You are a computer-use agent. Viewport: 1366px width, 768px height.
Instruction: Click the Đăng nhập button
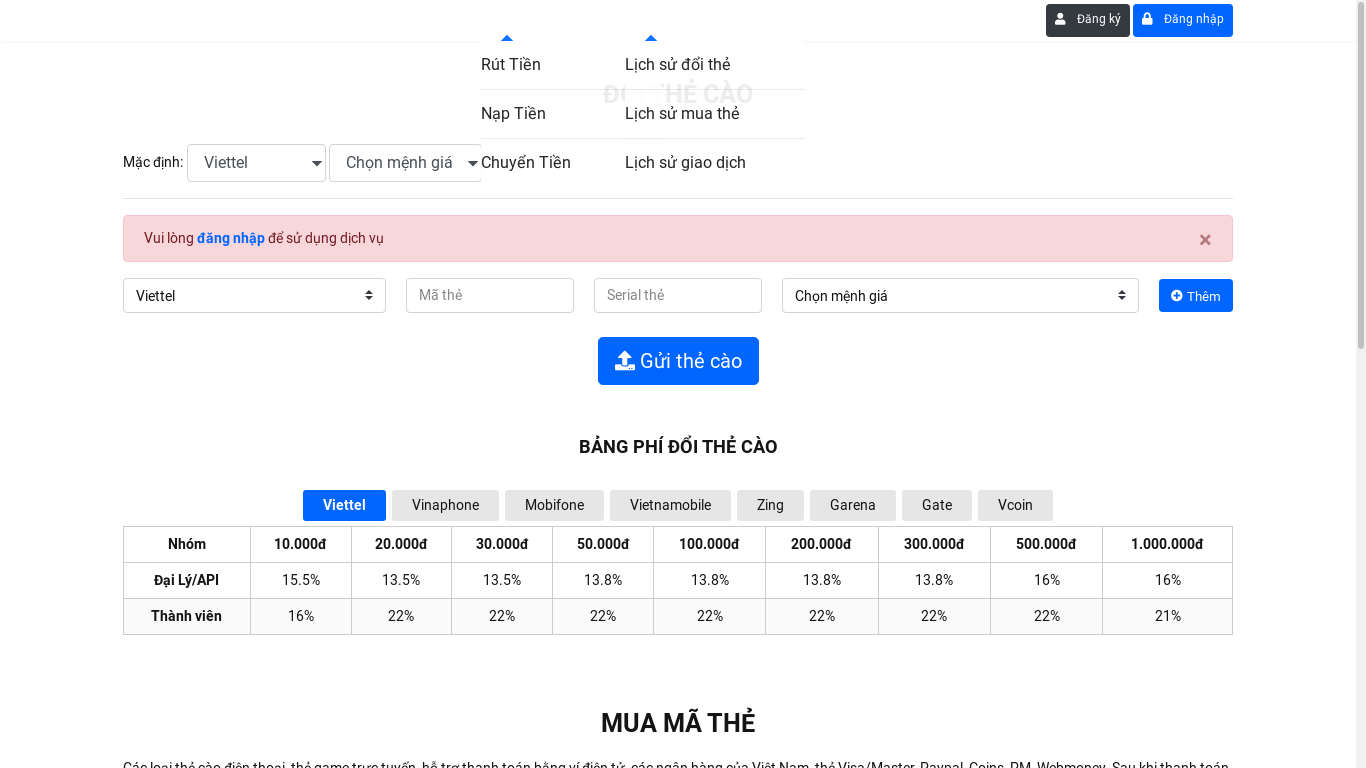pyautogui.click(x=1182, y=20)
